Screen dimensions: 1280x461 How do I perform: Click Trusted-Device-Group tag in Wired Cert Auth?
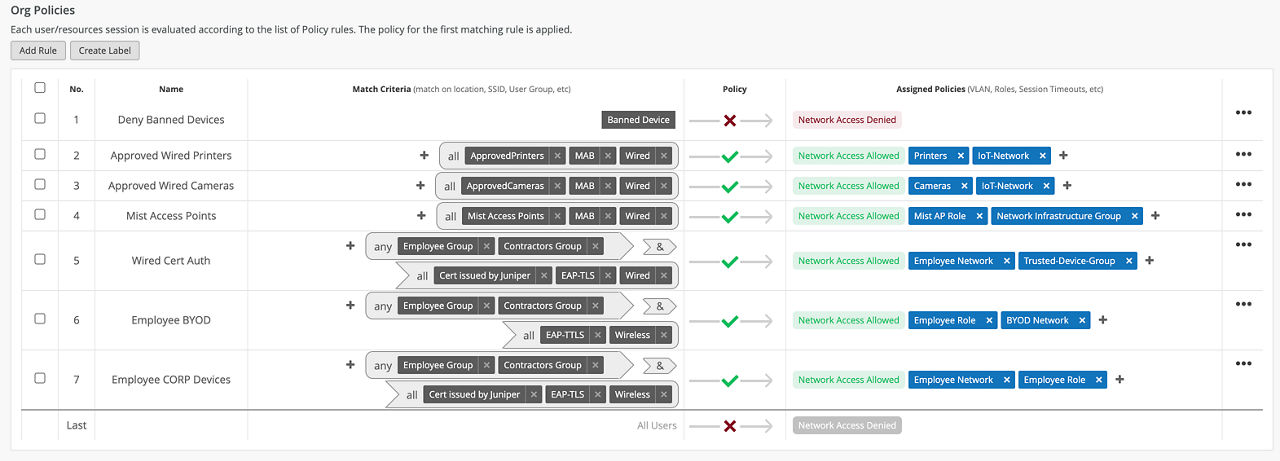[1068, 261]
